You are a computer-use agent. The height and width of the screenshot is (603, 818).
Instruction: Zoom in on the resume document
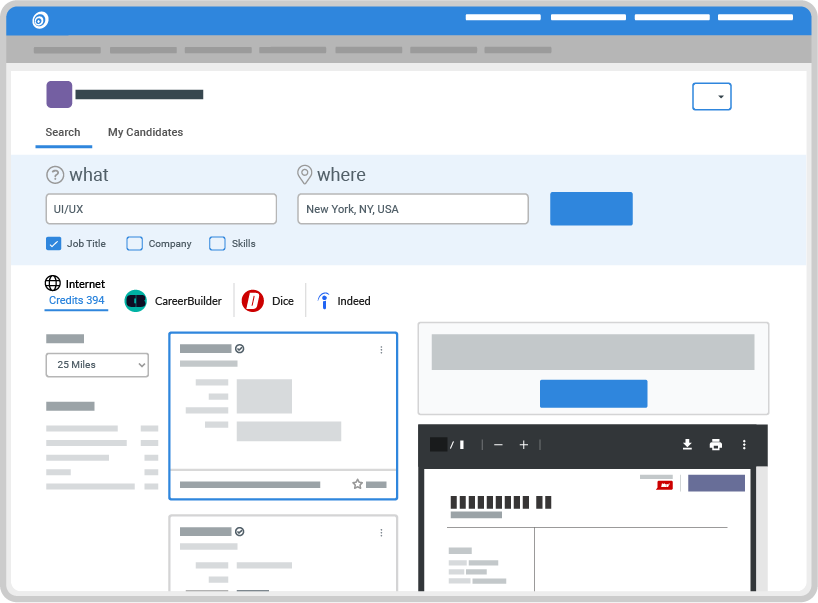tap(523, 445)
